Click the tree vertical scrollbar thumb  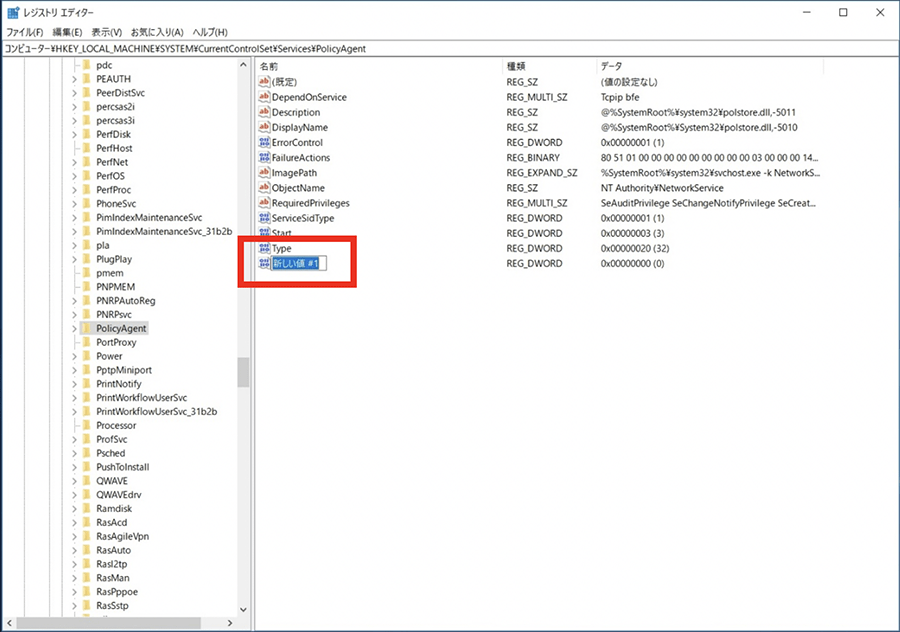243,372
